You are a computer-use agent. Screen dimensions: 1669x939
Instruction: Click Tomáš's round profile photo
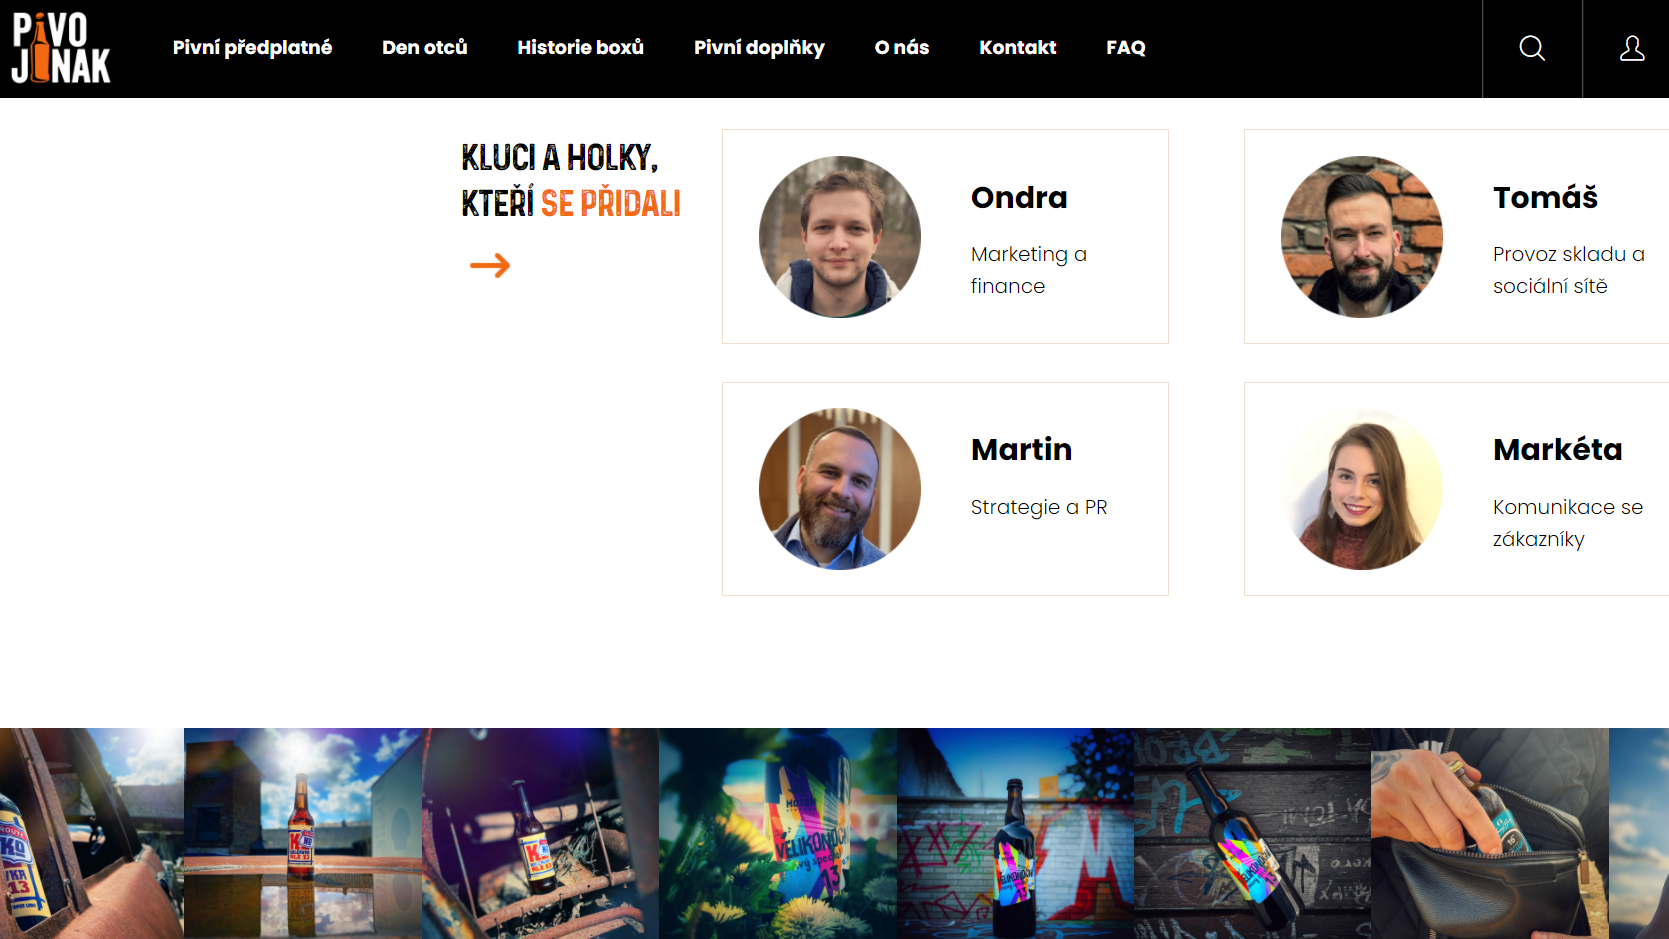1362,237
